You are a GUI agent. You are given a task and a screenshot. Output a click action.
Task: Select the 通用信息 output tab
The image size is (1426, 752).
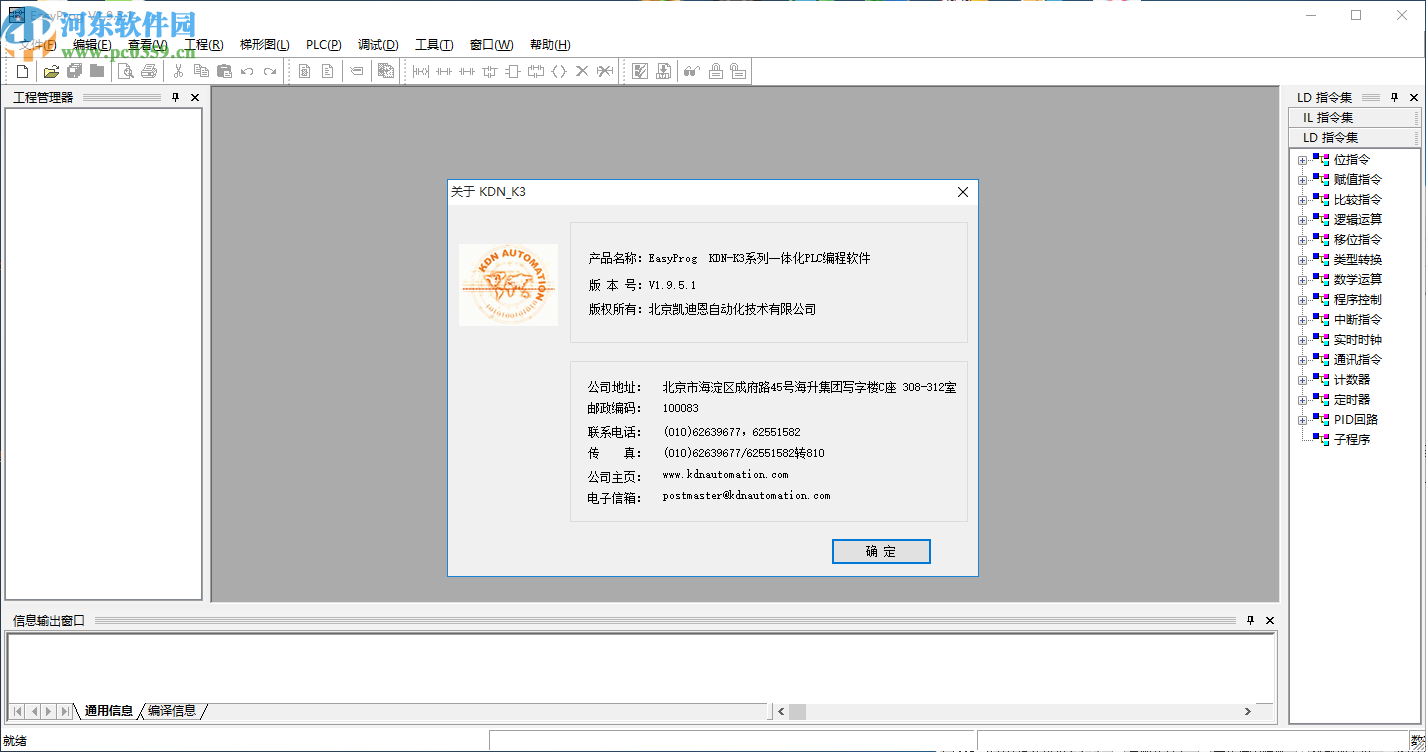[x=109, y=711]
